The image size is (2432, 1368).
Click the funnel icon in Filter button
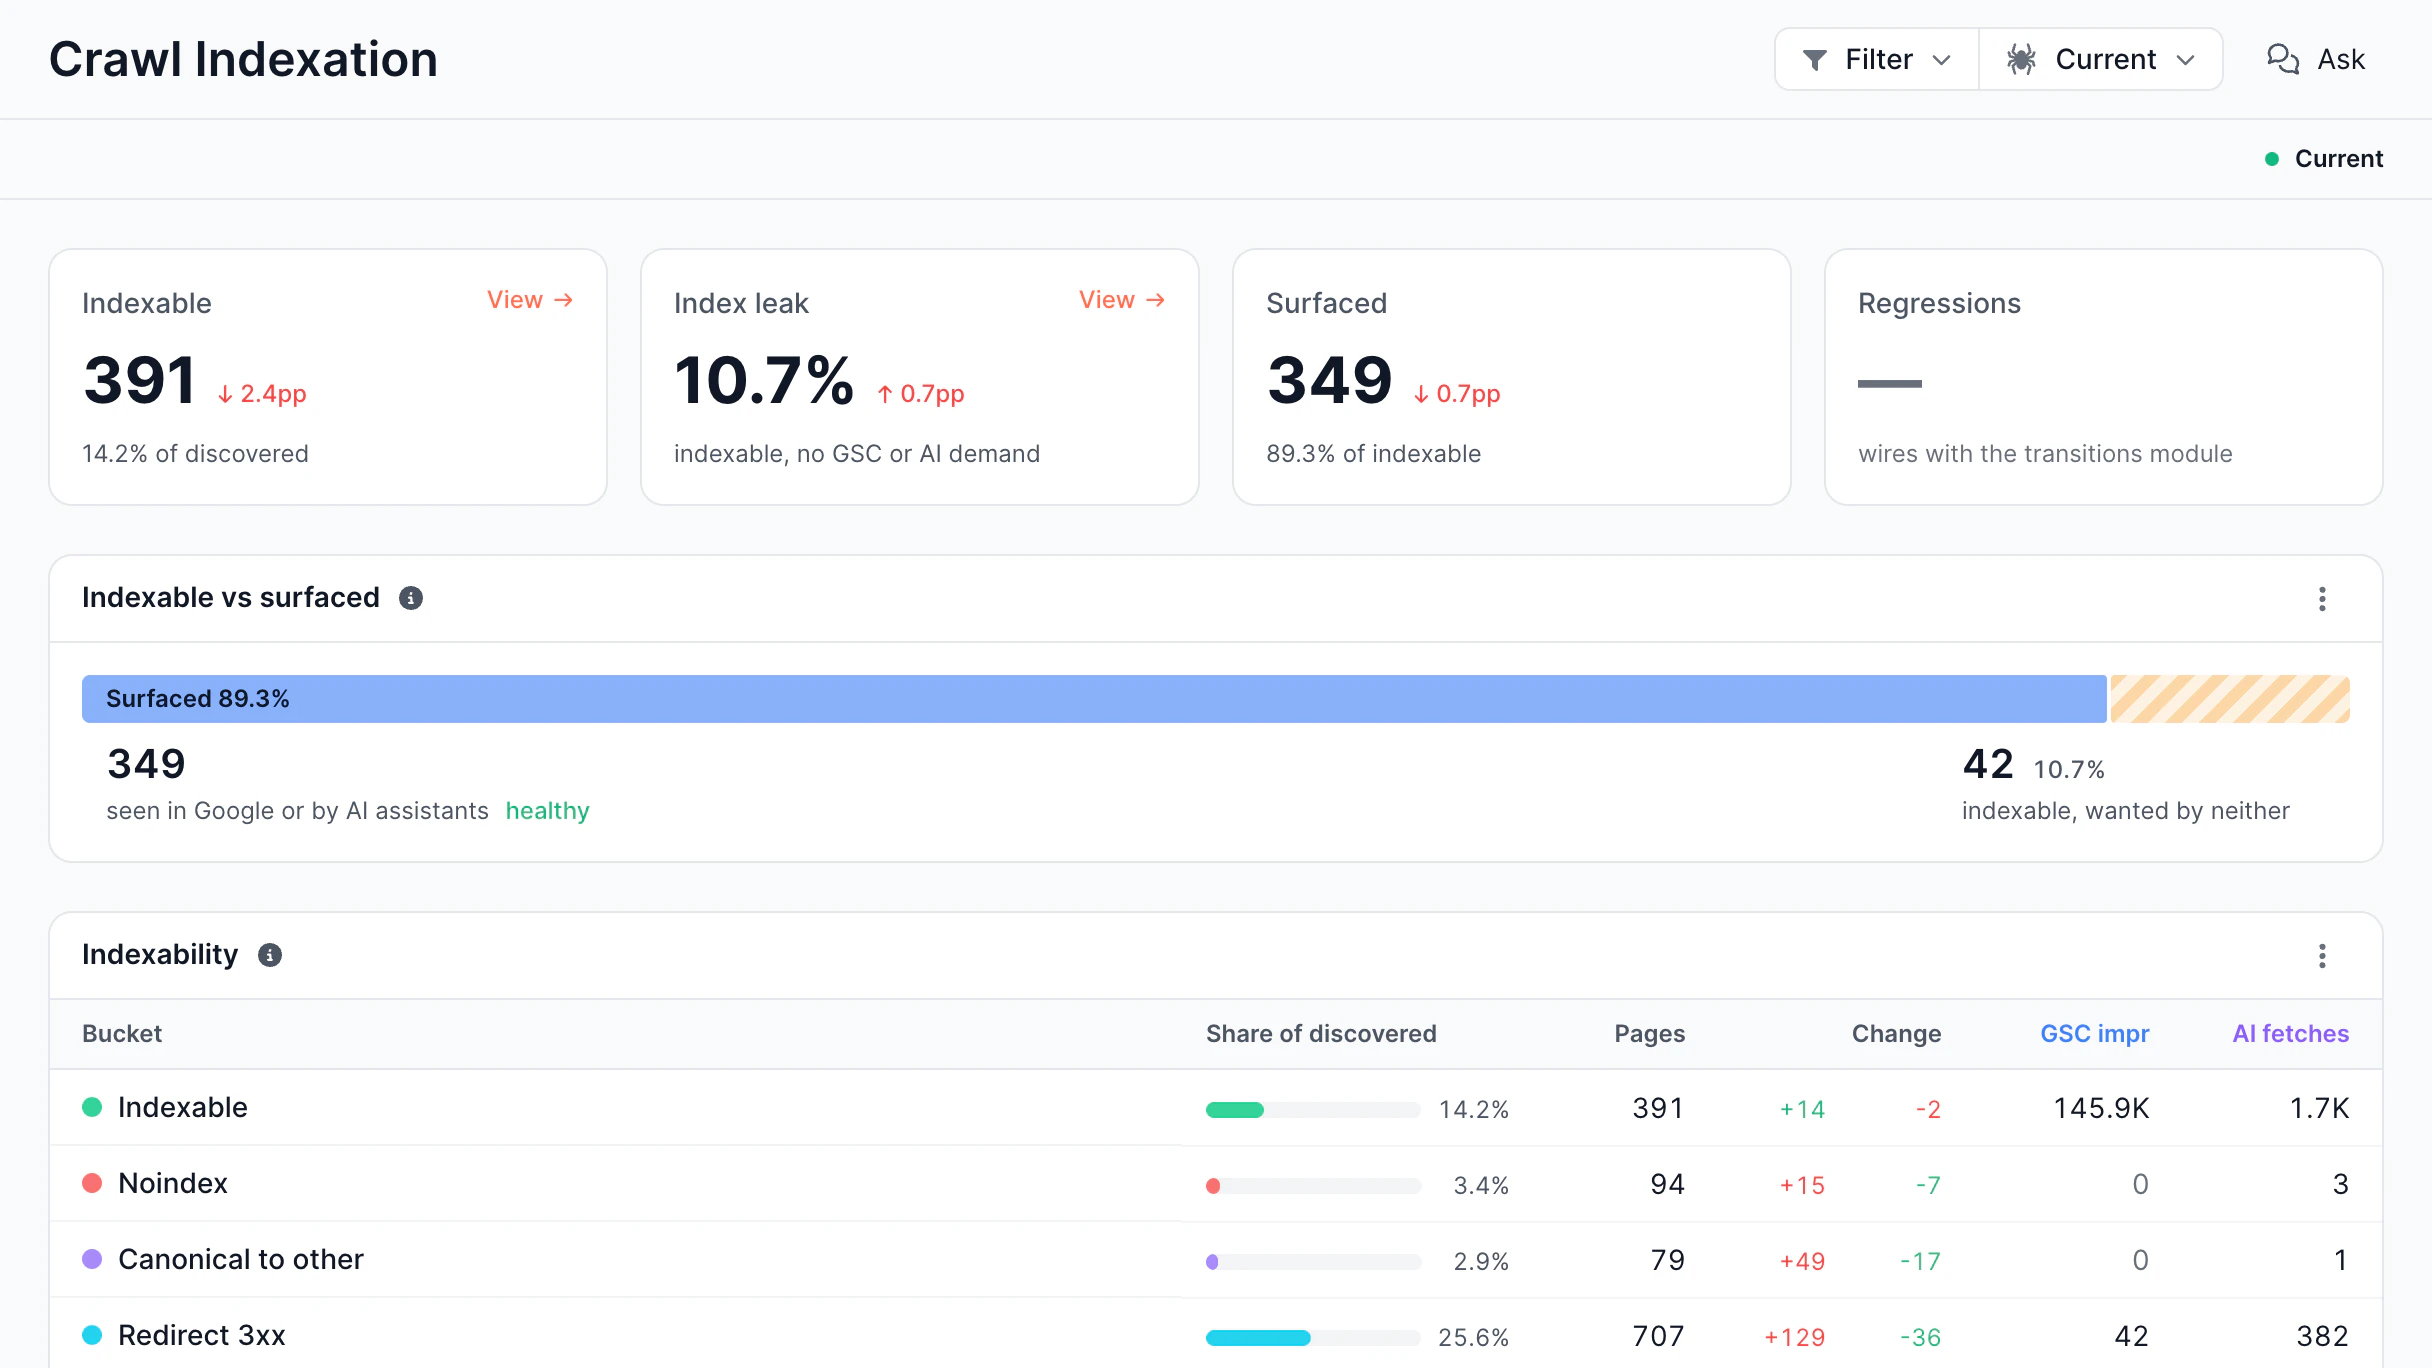[1814, 60]
